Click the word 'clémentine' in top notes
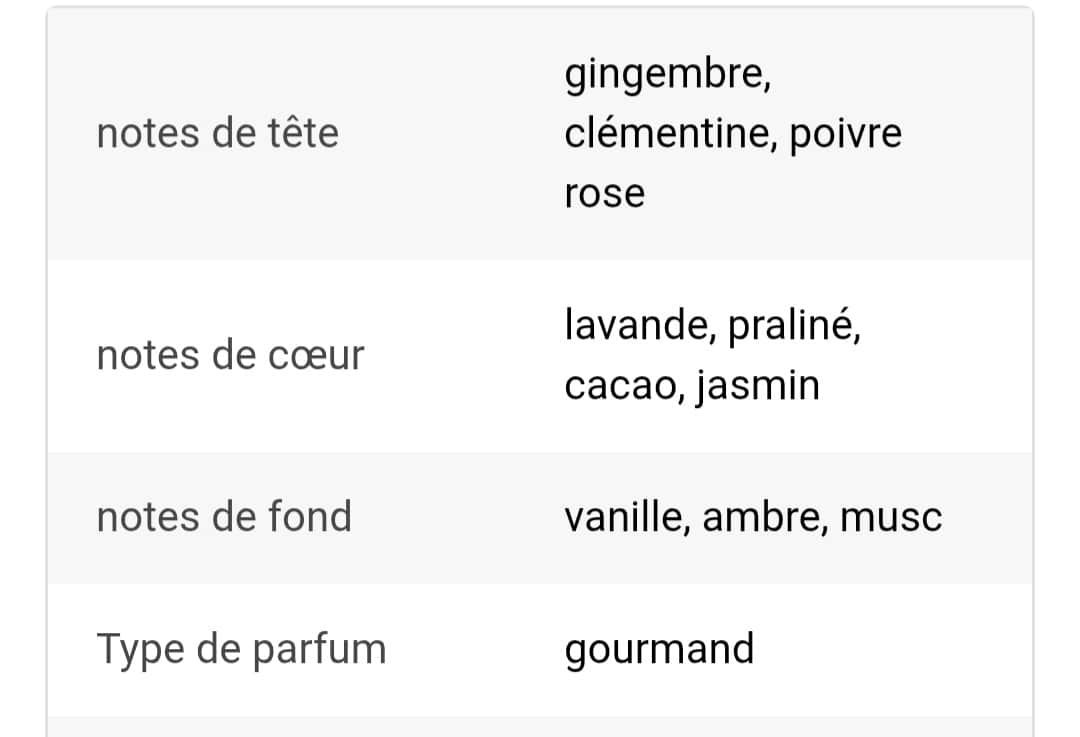Screen dimensions: 1080x737 [665, 134]
